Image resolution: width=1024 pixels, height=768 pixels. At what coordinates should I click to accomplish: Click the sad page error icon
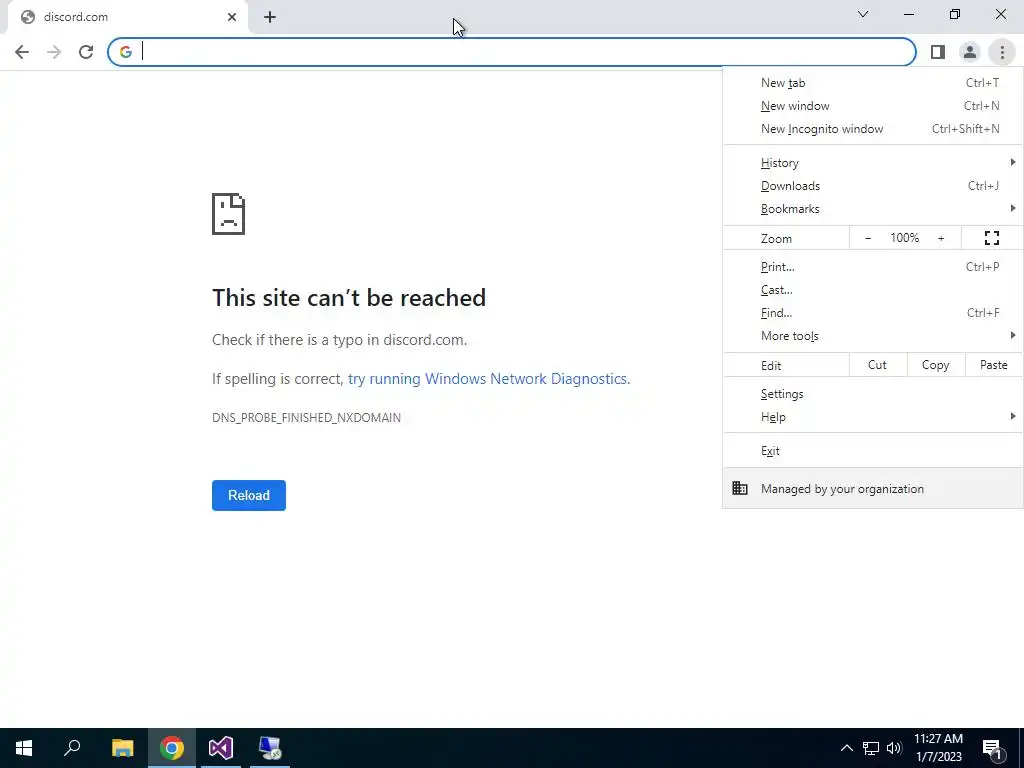(x=229, y=214)
